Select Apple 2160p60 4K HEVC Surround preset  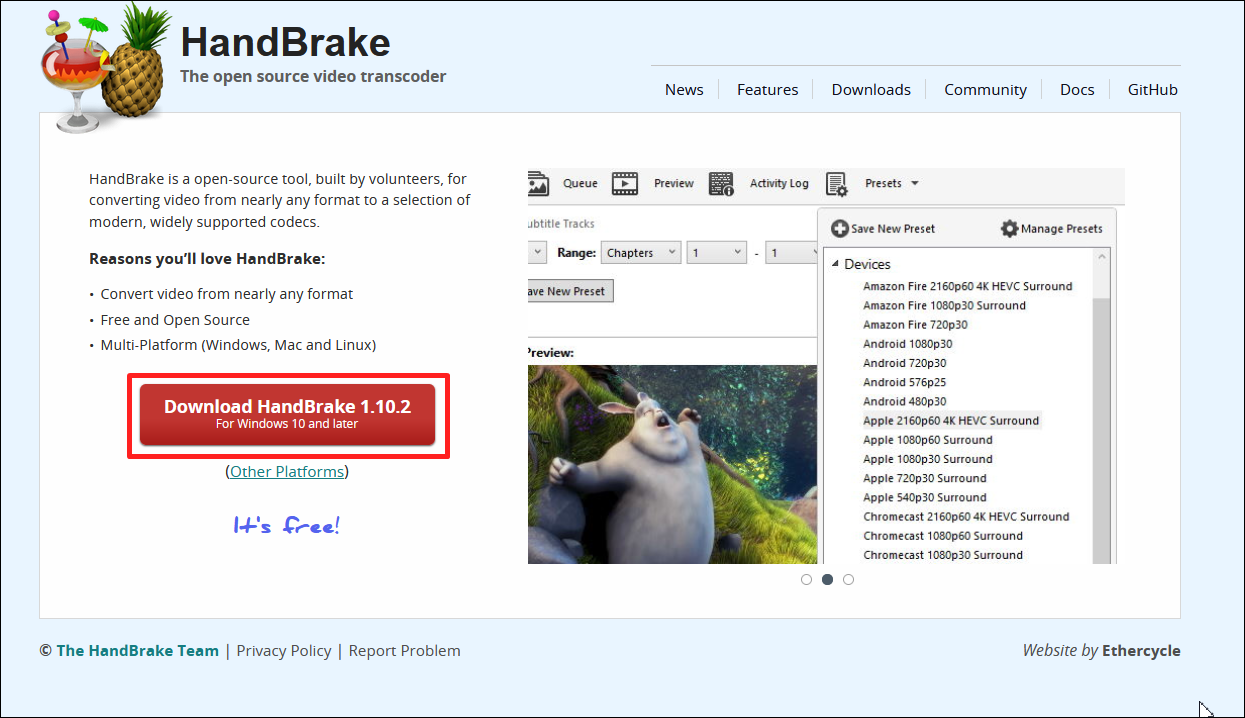point(951,421)
